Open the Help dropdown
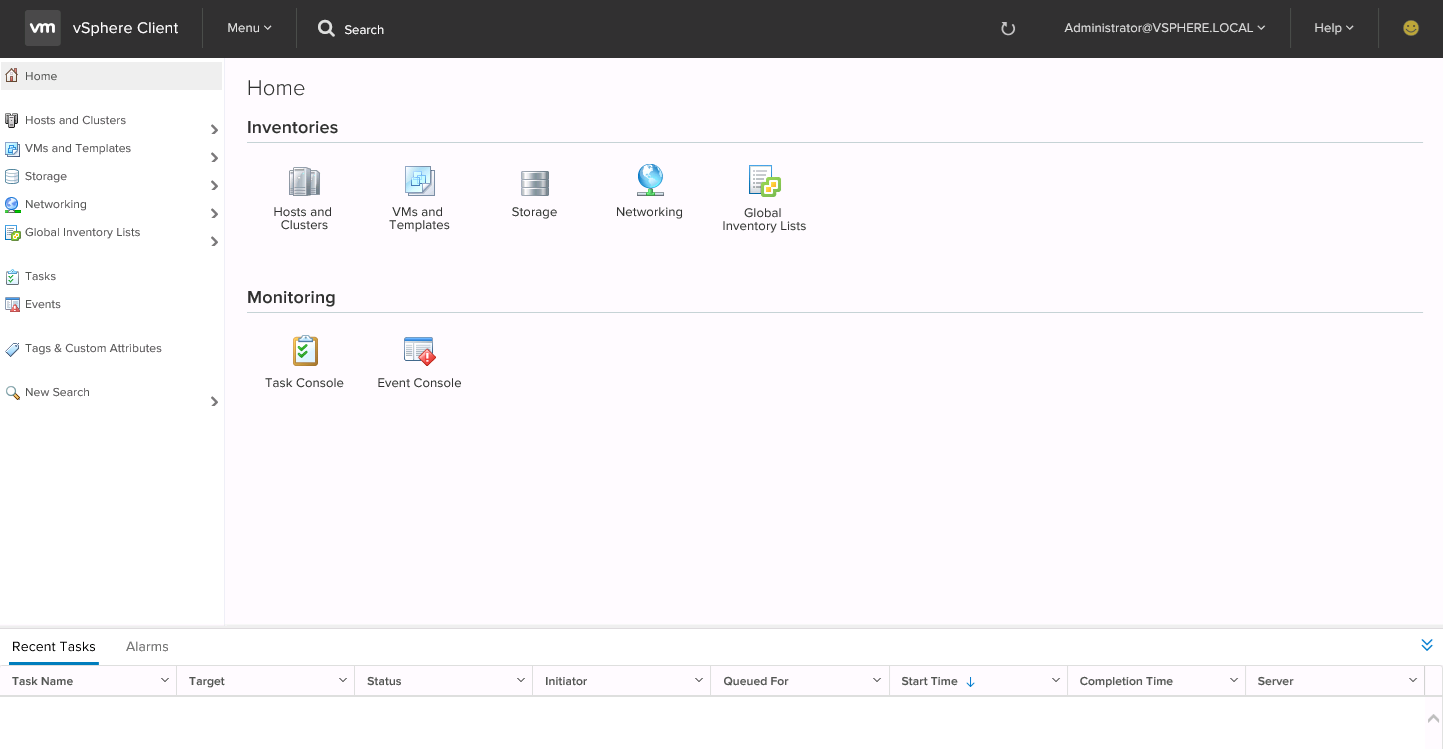1443x749 pixels. click(x=1334, y=28)
